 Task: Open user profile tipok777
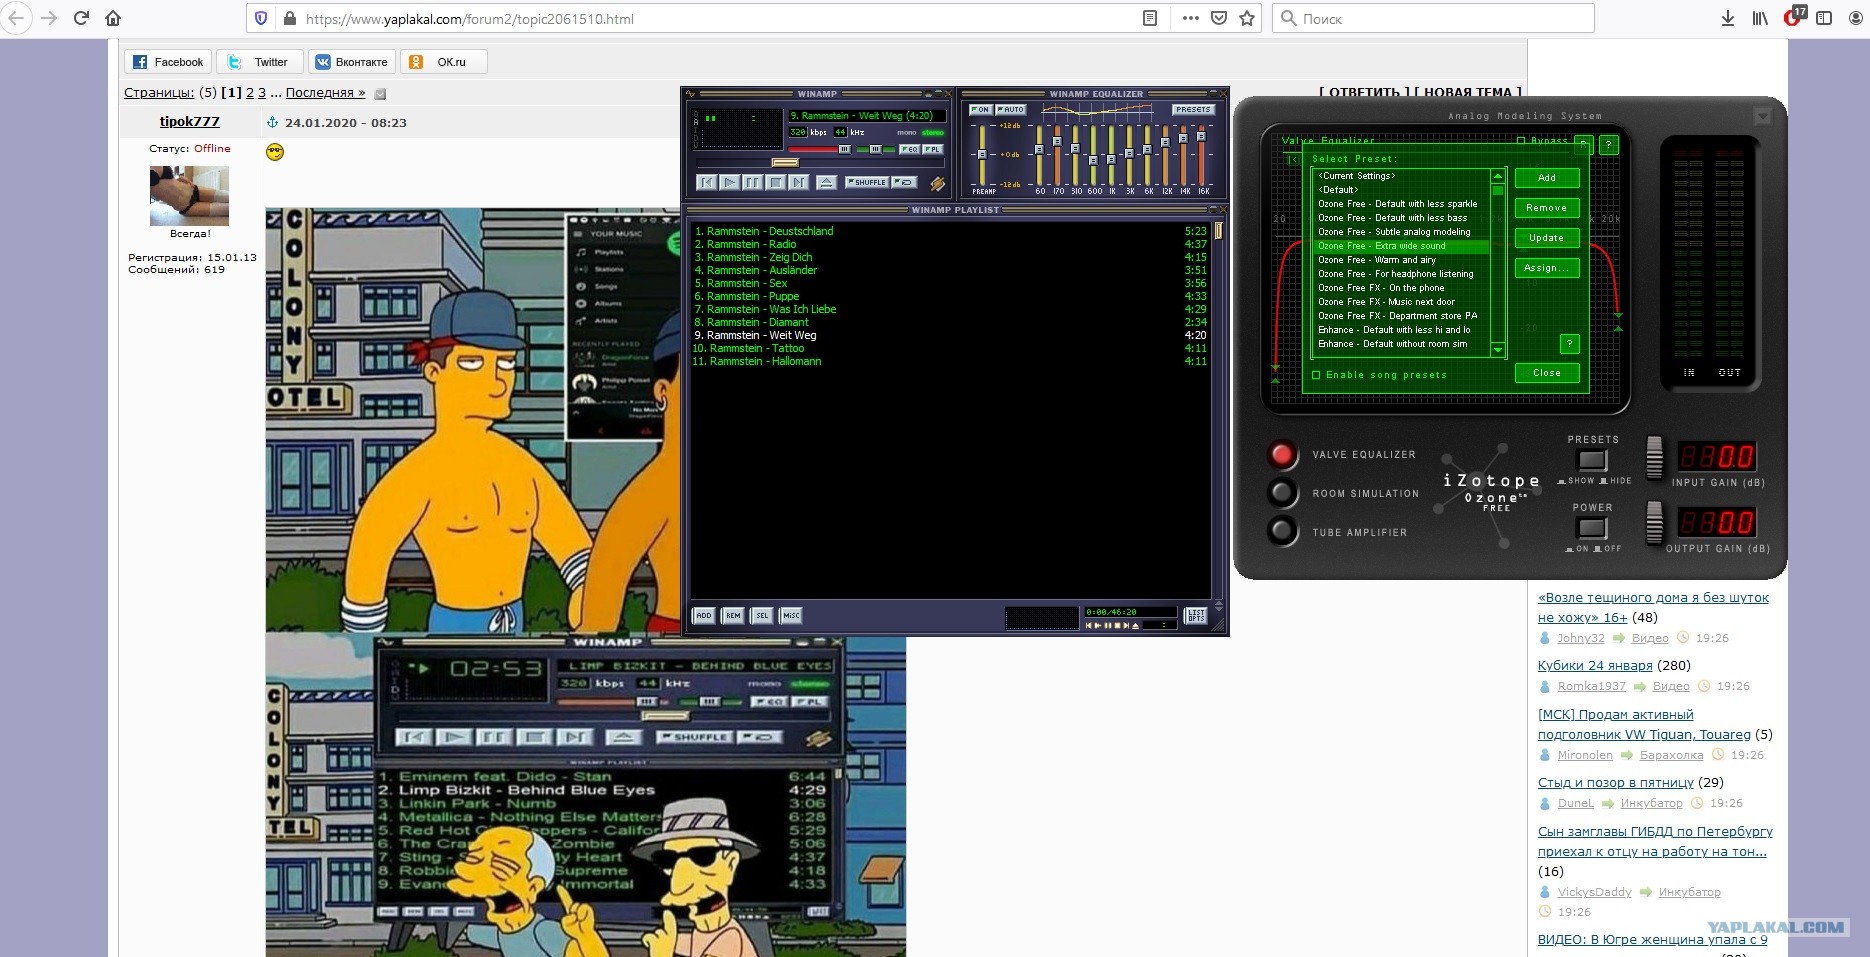pyautogui.click(x=190, y=121)
